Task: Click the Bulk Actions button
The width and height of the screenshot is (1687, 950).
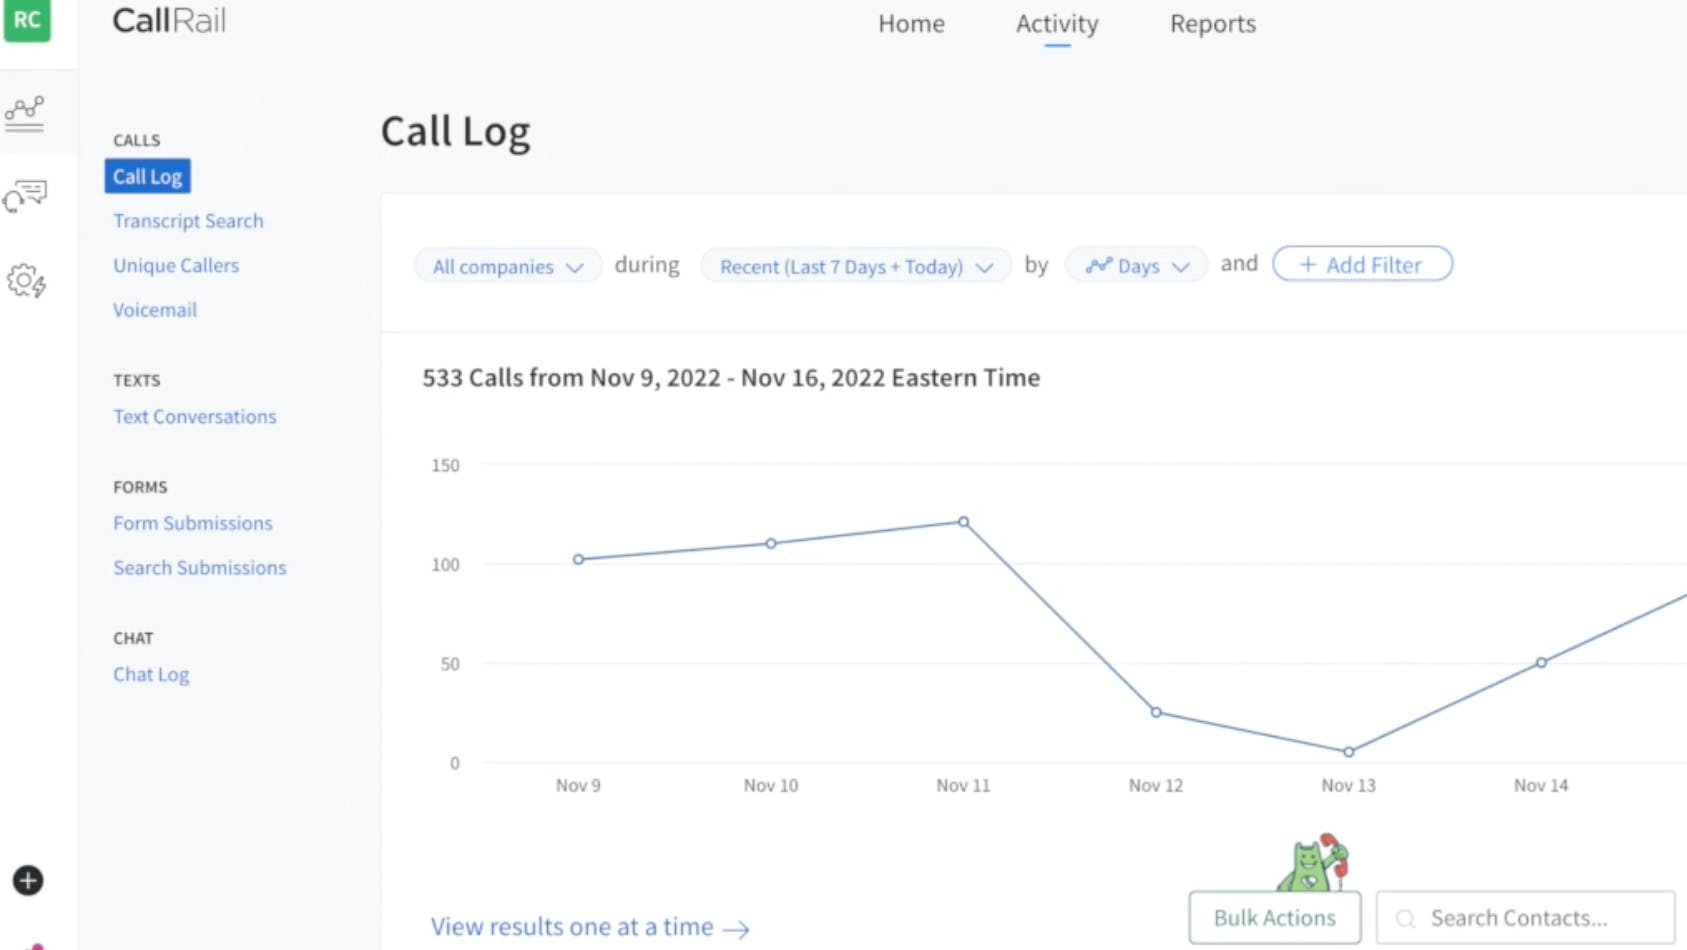Action: pyautogui.click(x=1273, y=917)
